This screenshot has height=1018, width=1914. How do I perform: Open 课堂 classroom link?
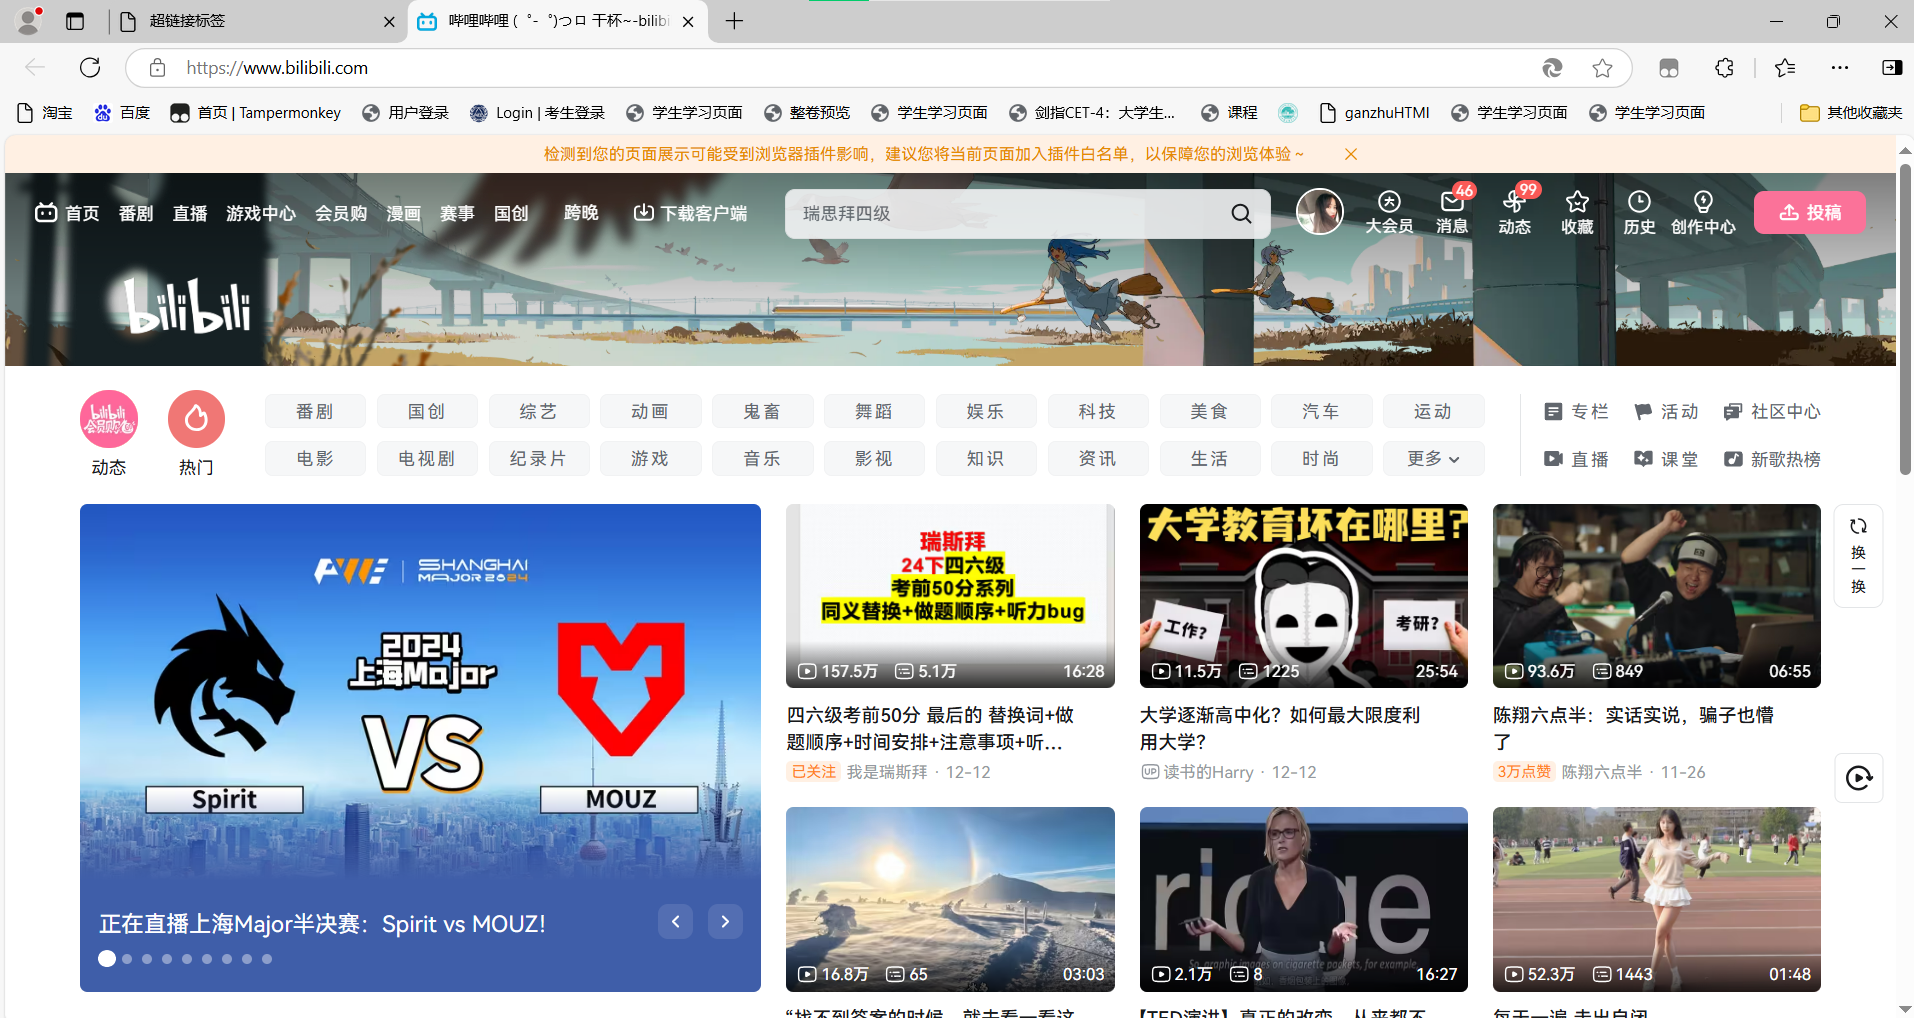[1667, 459]
